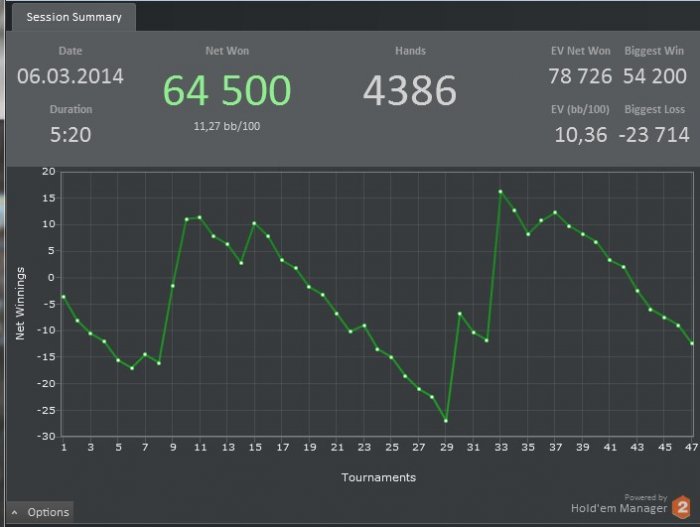Click the Duration value 5:20
700x527 pixels.
coord(71,135)
